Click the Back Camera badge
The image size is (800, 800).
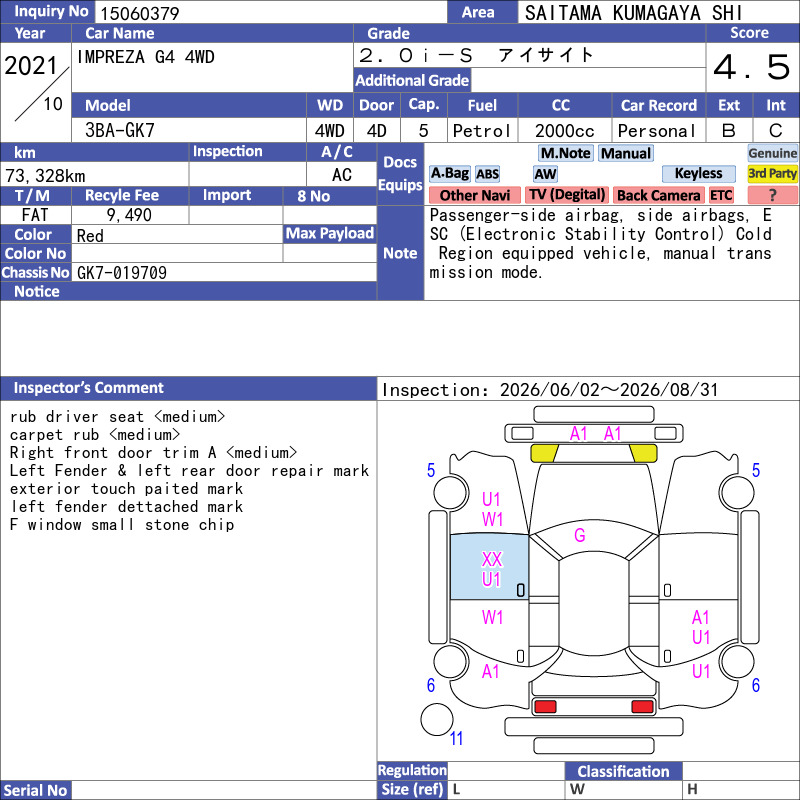click(658, 195)
